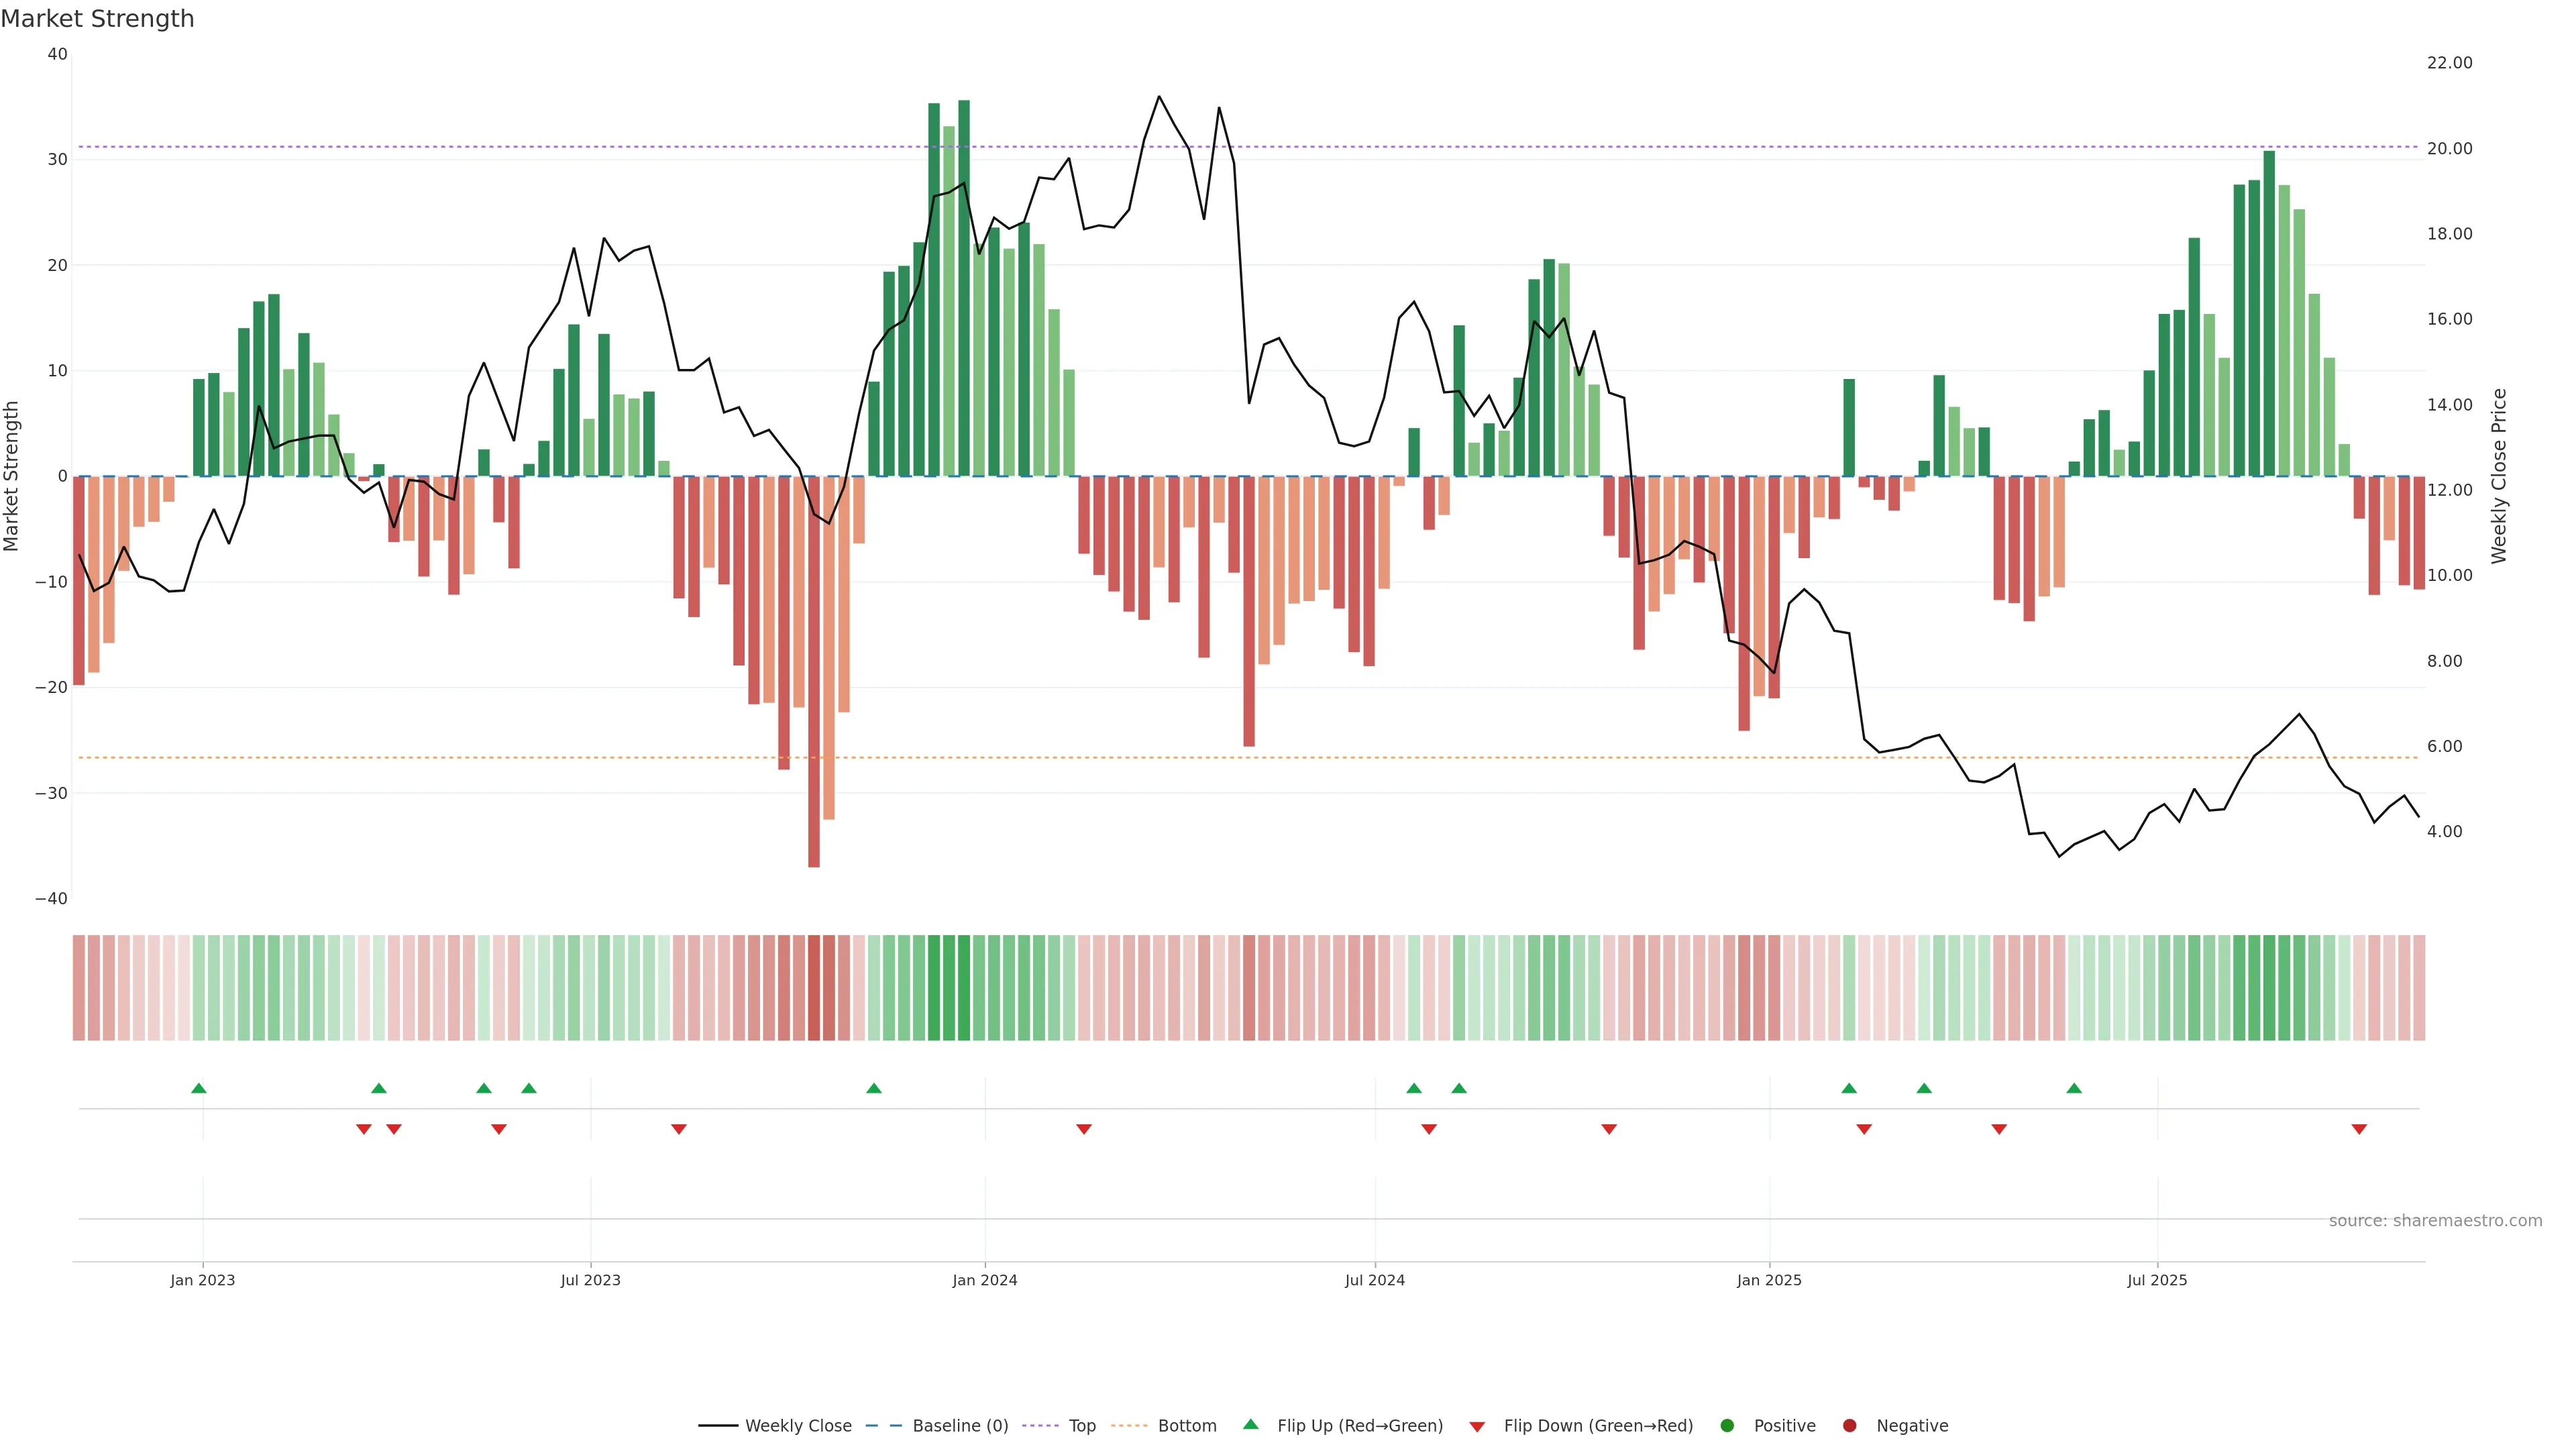Click the Jul 2025 x-axis label
The height and width of the screenshot is (1449, 2576).
2156,1280
